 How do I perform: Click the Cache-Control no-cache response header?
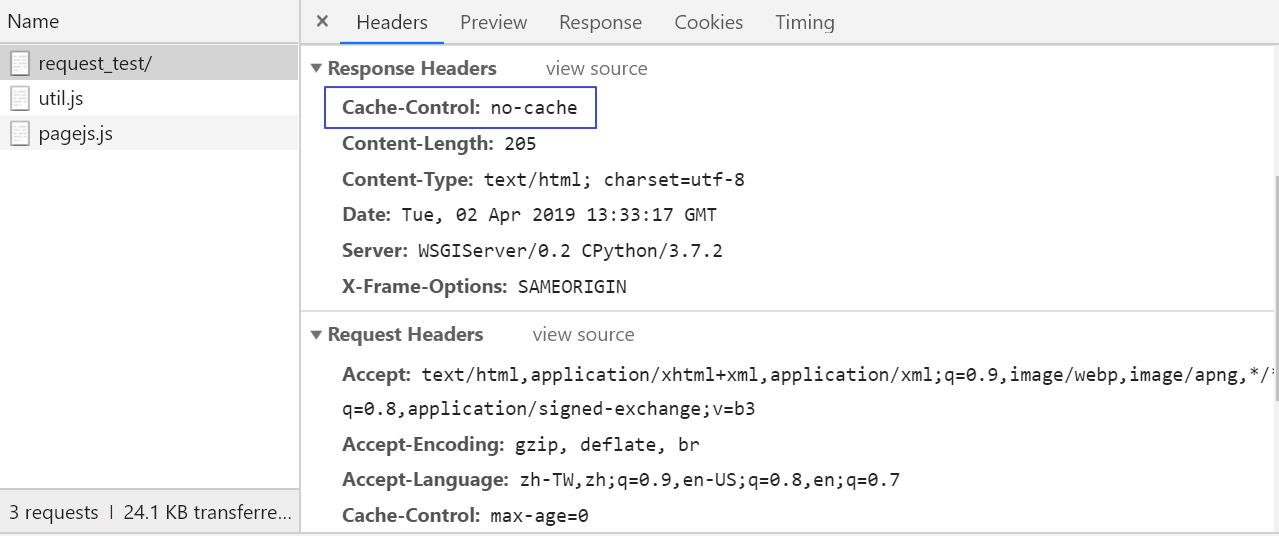460,108
